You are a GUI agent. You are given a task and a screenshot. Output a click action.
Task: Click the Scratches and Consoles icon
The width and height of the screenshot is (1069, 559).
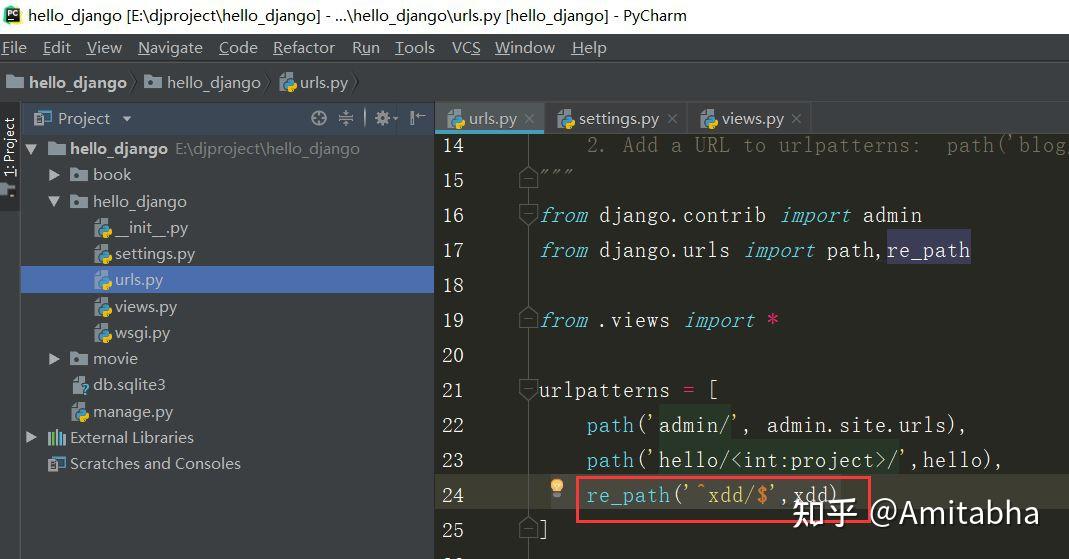pos(57,464)
